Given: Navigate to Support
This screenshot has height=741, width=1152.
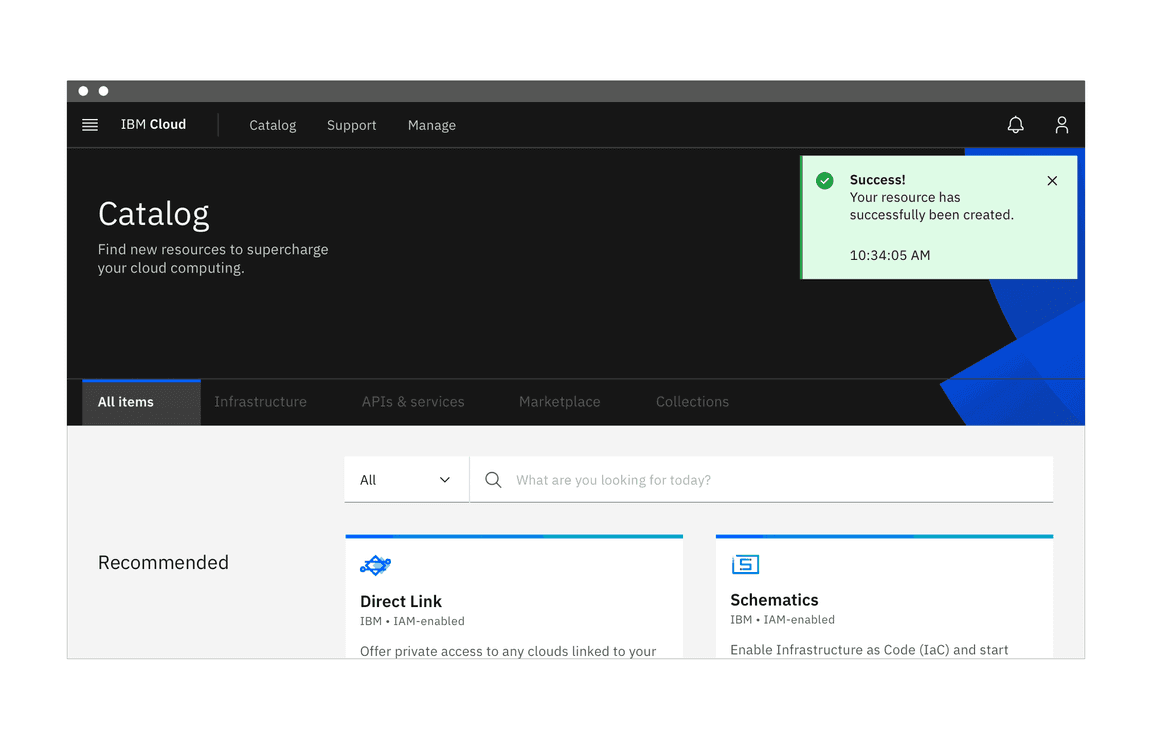Looking at the screenshot, I should tap(351, 125).
